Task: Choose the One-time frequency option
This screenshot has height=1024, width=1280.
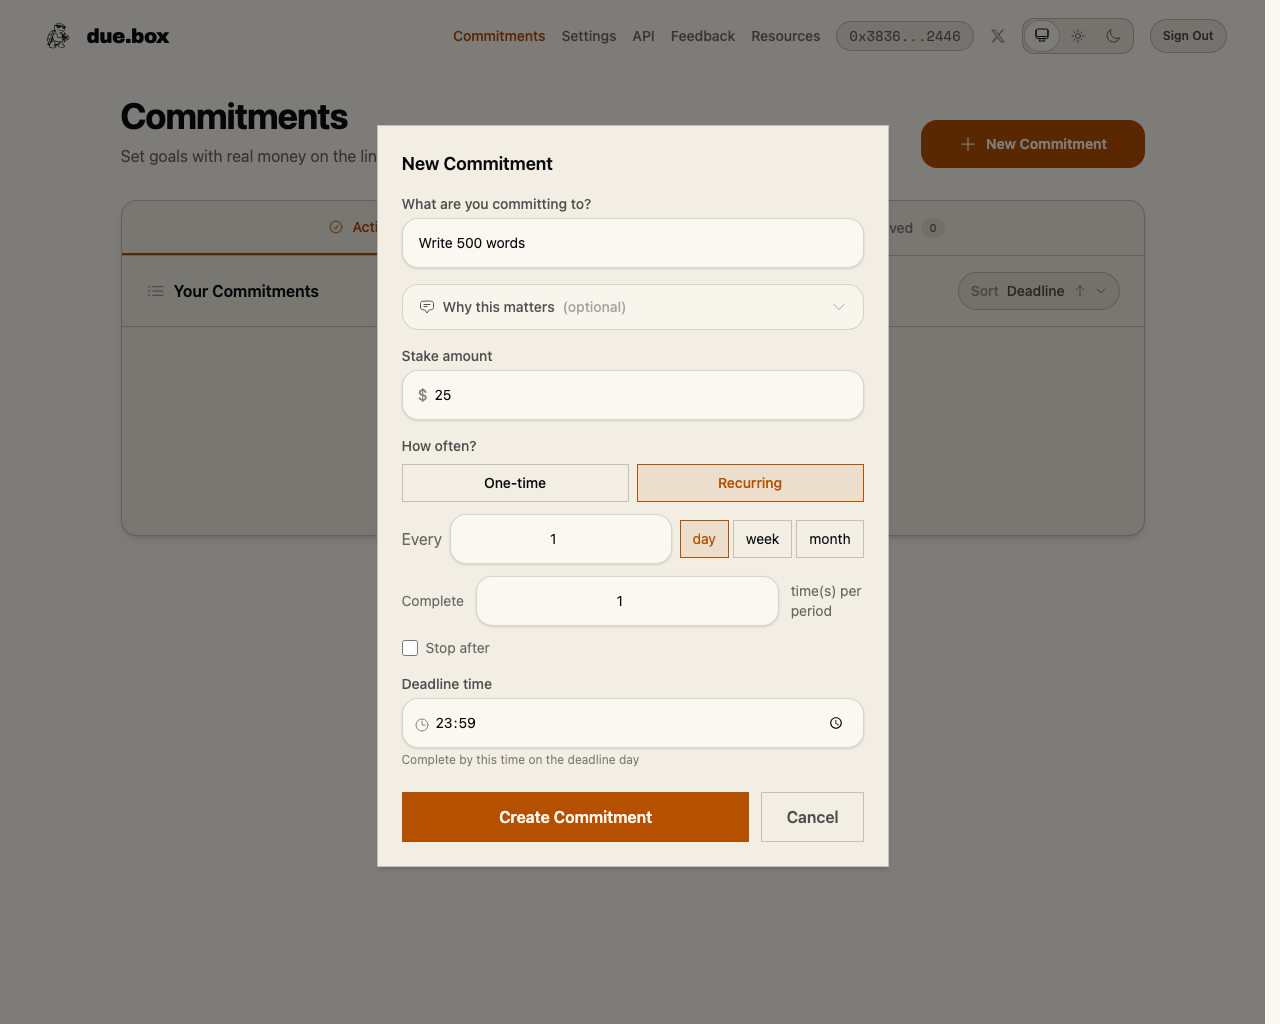Action: click(515, 483)
